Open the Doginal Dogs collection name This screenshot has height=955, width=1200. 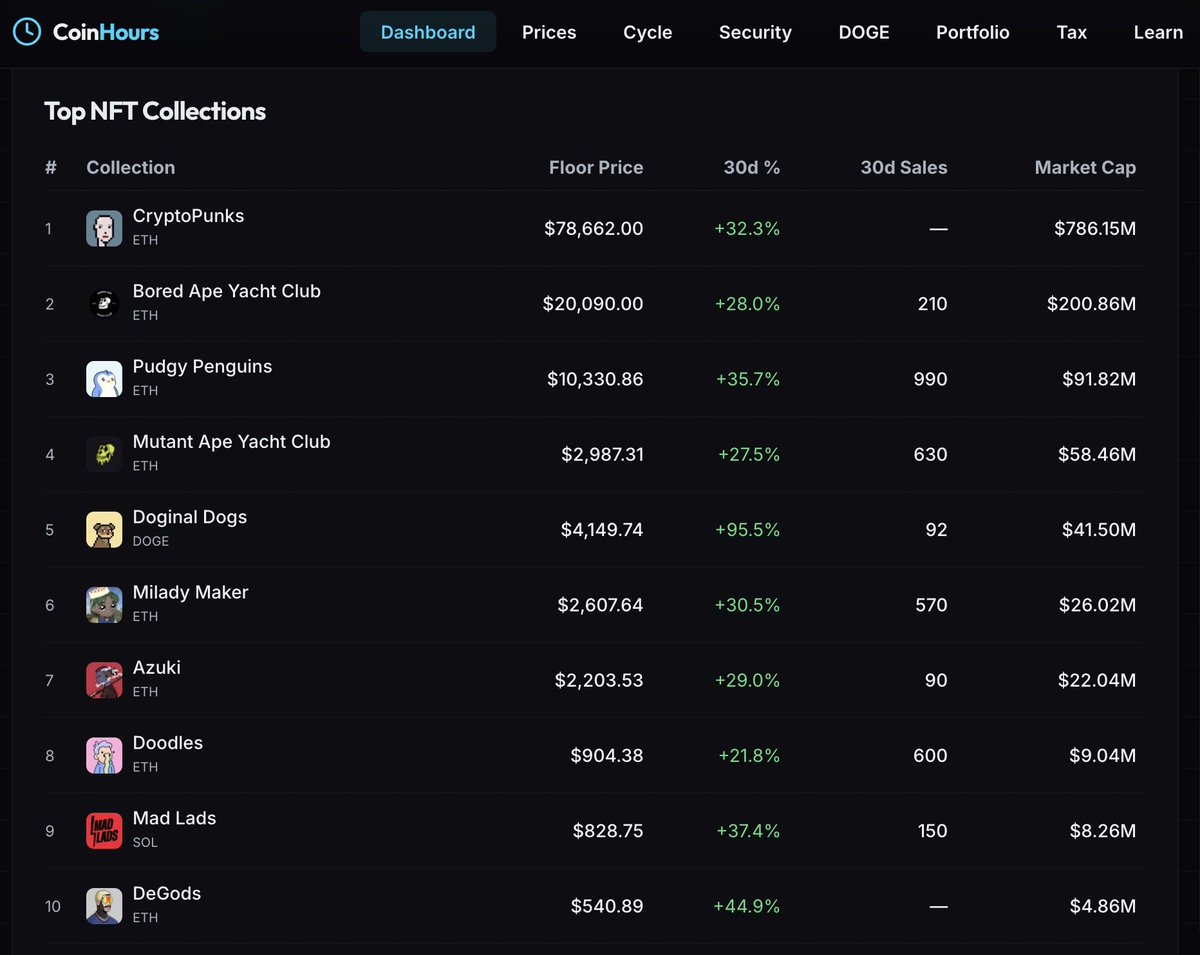[190, 517]
